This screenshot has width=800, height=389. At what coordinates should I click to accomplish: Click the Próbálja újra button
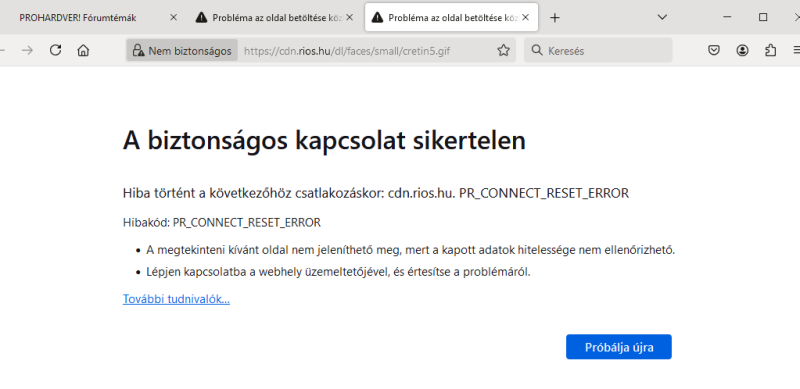[619, 347]
